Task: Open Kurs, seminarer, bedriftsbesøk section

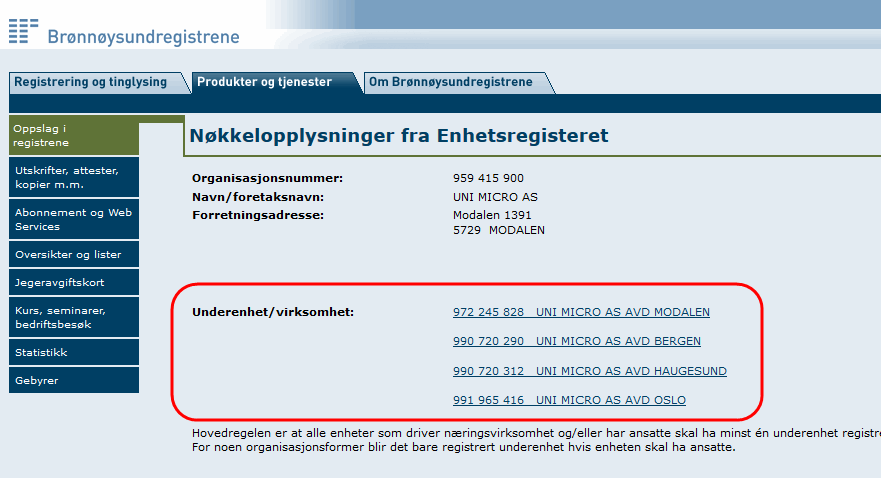Action: click(x=72, y=317)
